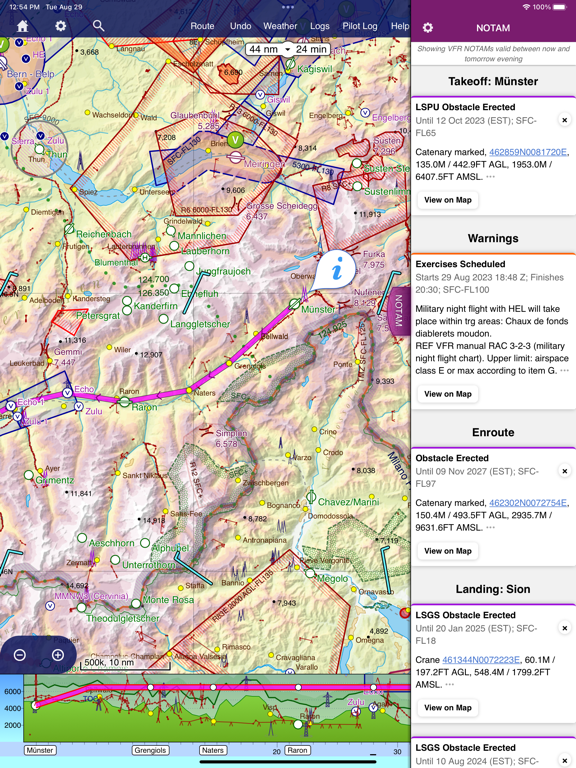Select Takeoff: Münster section header

click(493, 81)
